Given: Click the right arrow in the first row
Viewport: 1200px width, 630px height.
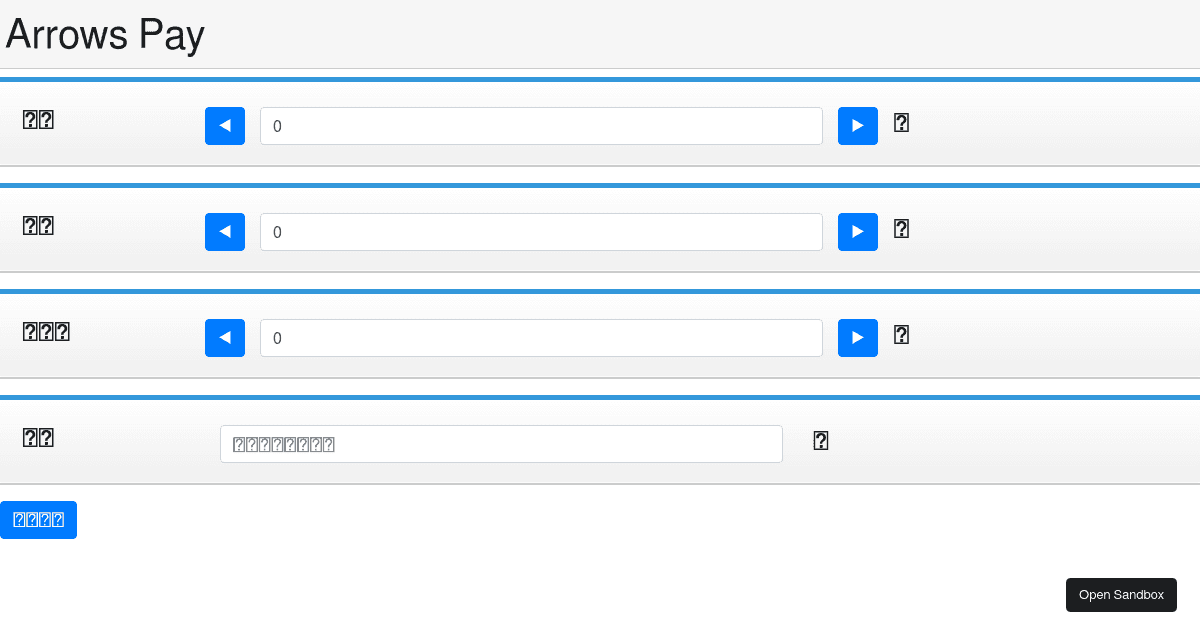Looking at the screenshot, I should (x=858, y=126).
